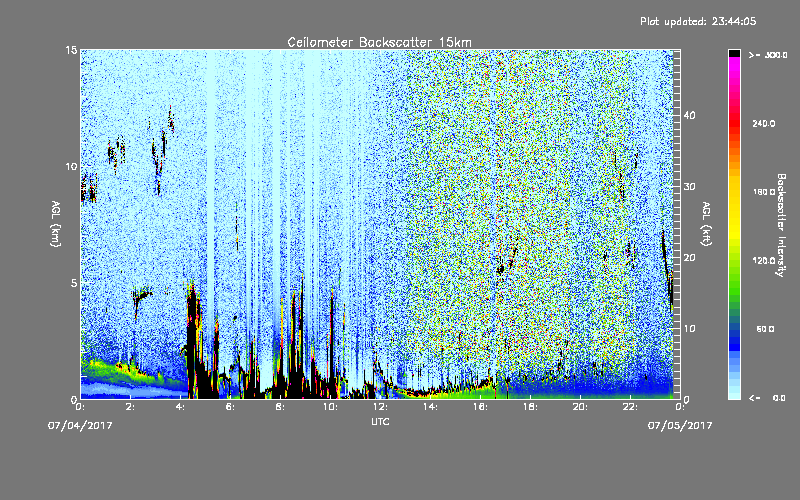800x500 pixels.
Task: Click the "AGL (km)" left axis label
Action: pos(56,224)
